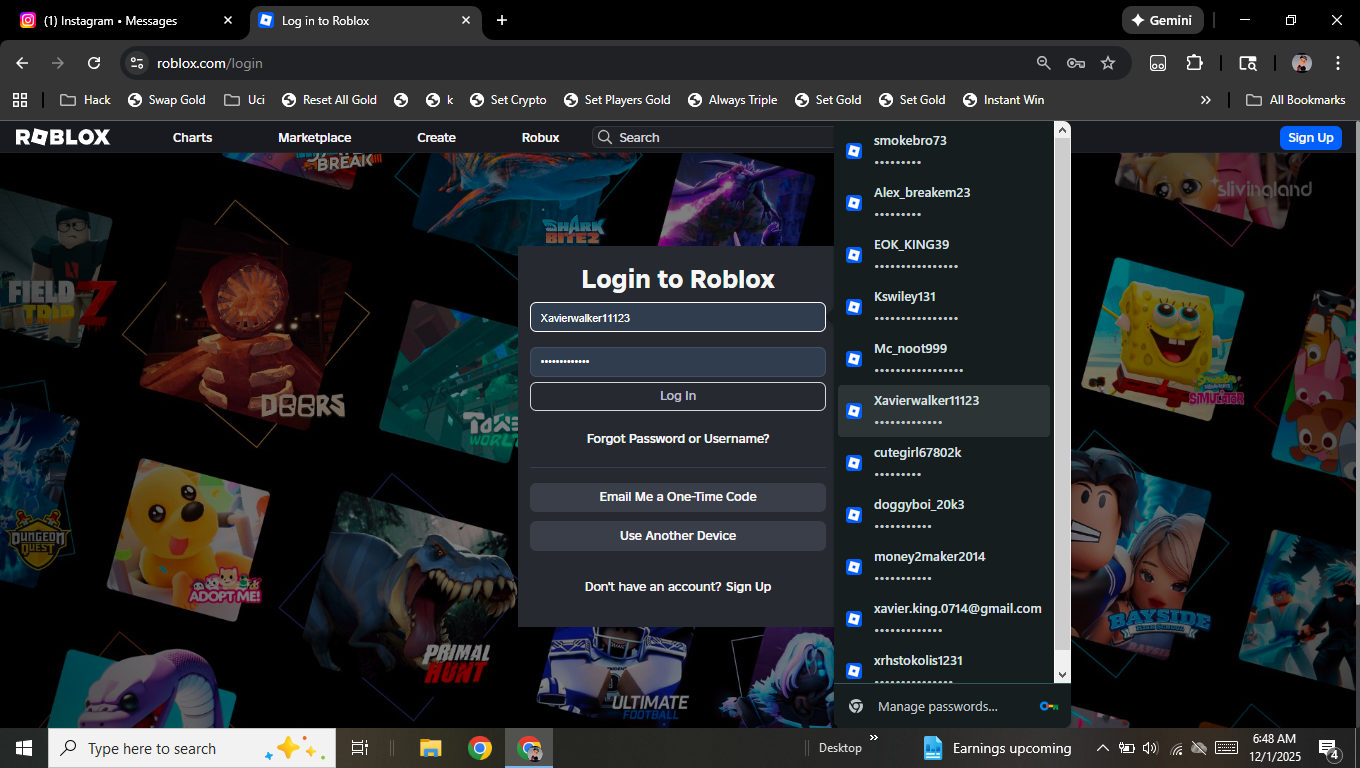The width and height of the screenshot is (1360, 768).
Task: Switch to the Instagram Messages tab
Action: 126,20
